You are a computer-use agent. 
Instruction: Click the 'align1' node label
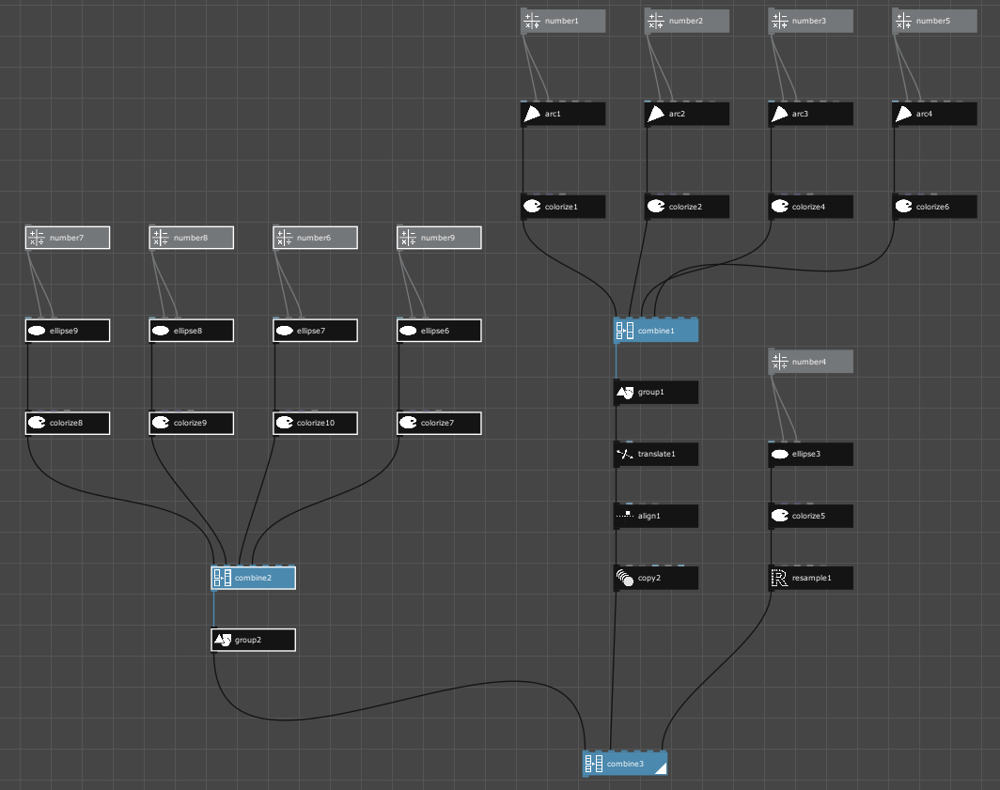(649, 516)
